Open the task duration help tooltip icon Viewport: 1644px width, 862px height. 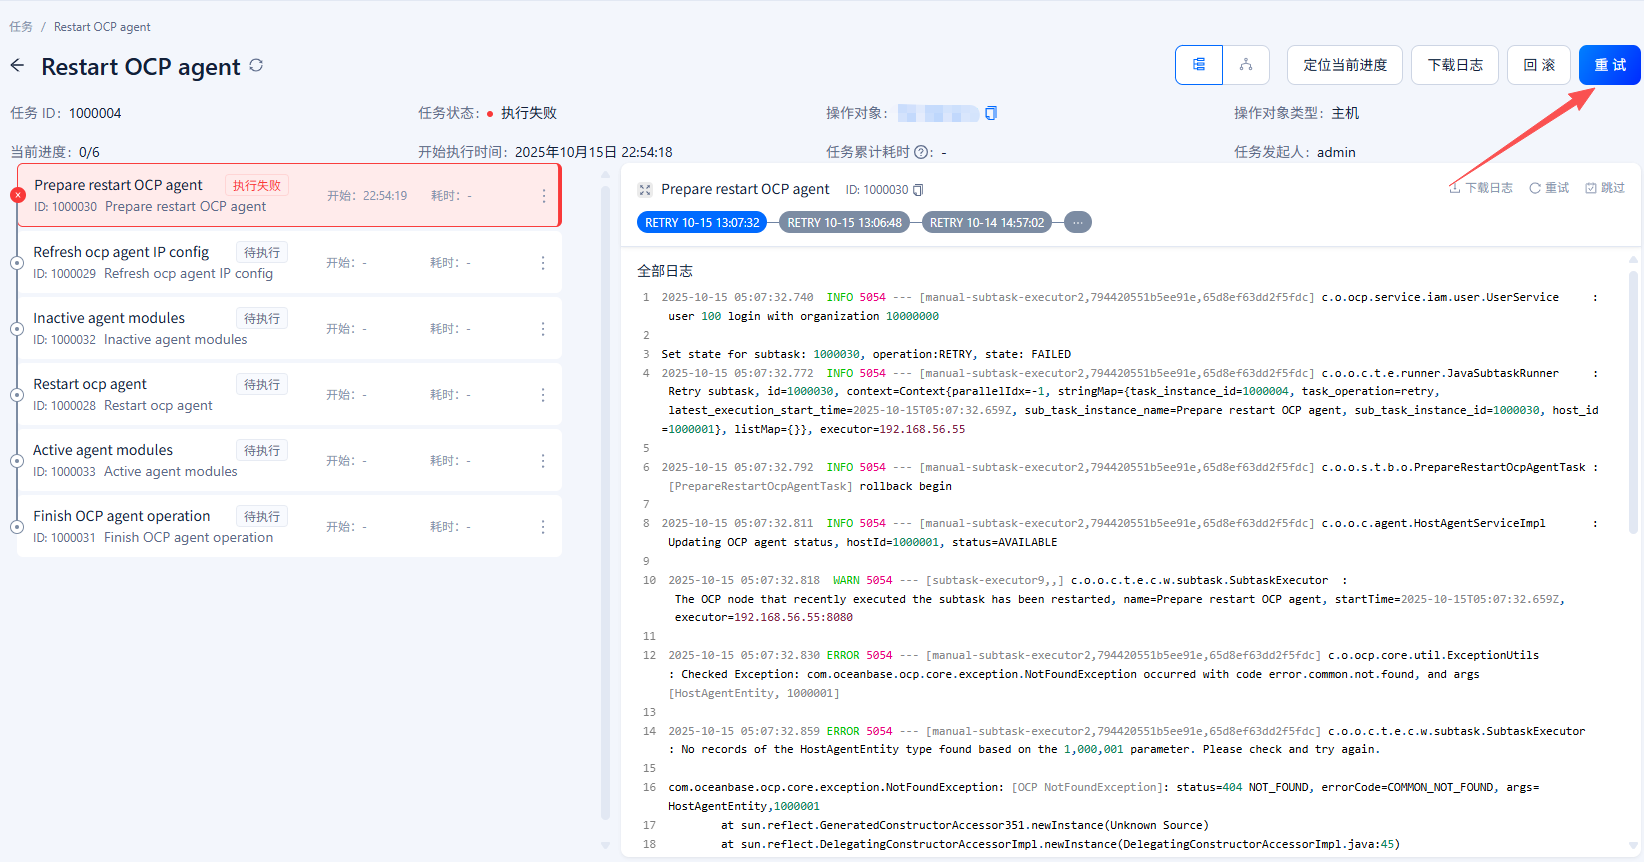tap(921, 152)
